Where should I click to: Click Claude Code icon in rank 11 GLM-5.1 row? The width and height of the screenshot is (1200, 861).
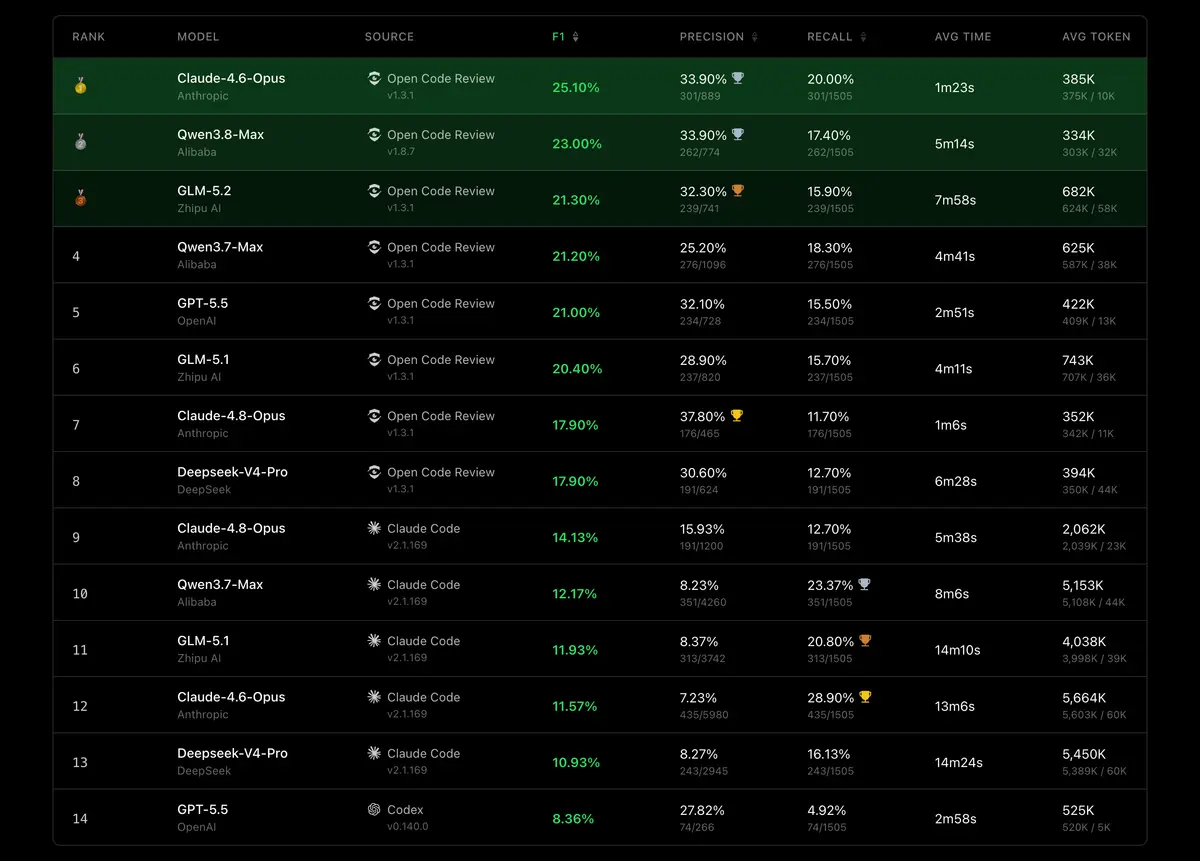pos(374,640)
